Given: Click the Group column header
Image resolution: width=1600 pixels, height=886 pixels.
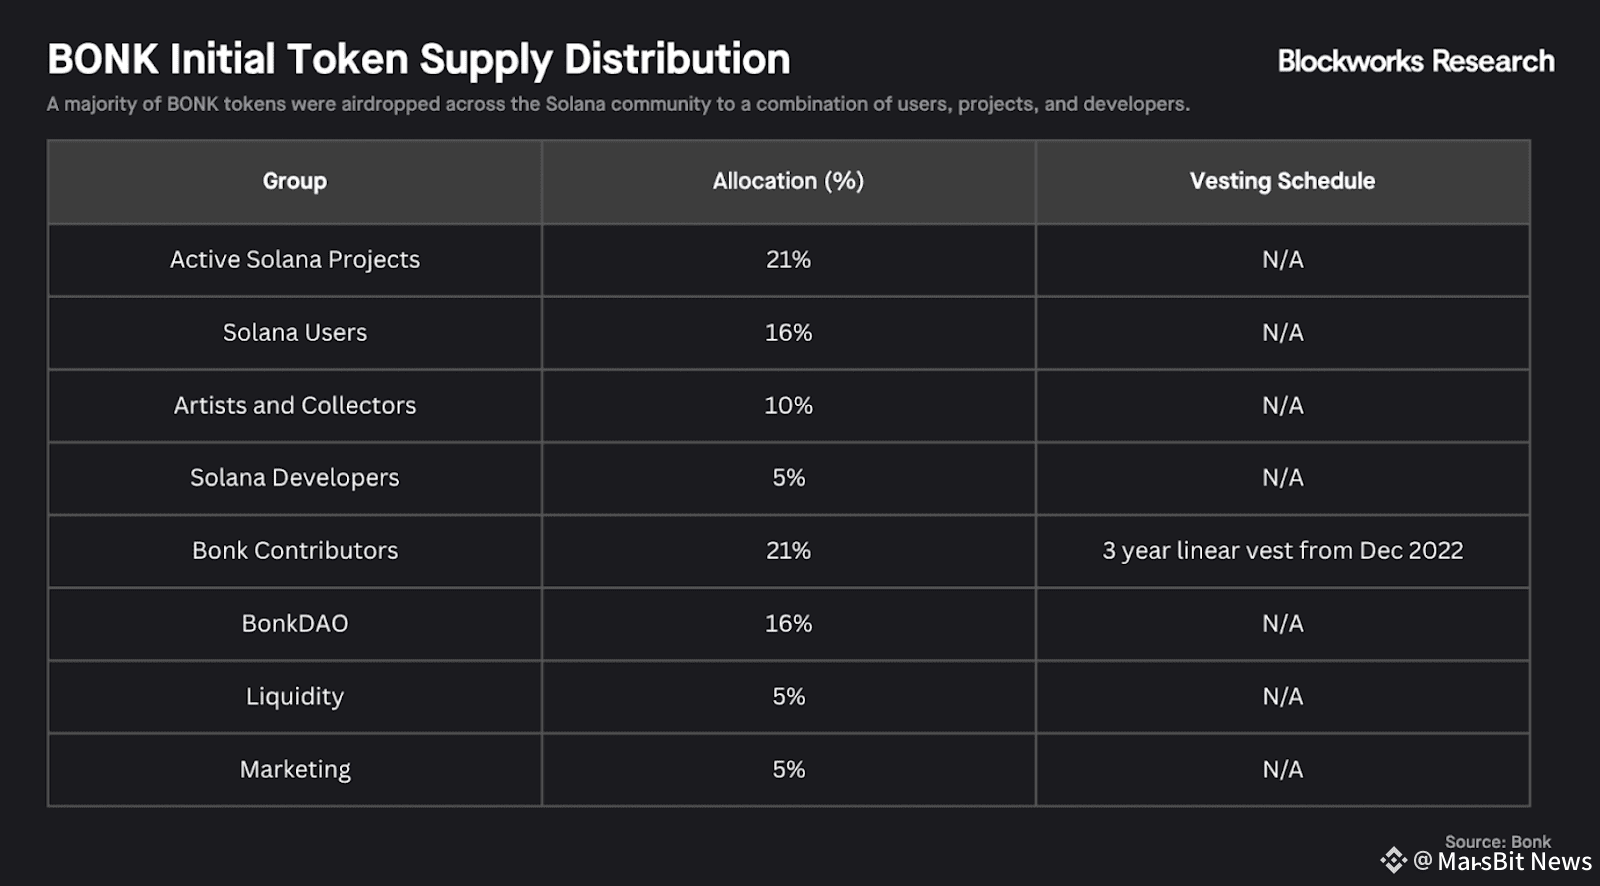Looking at the screenshot, I should (295, 181).
